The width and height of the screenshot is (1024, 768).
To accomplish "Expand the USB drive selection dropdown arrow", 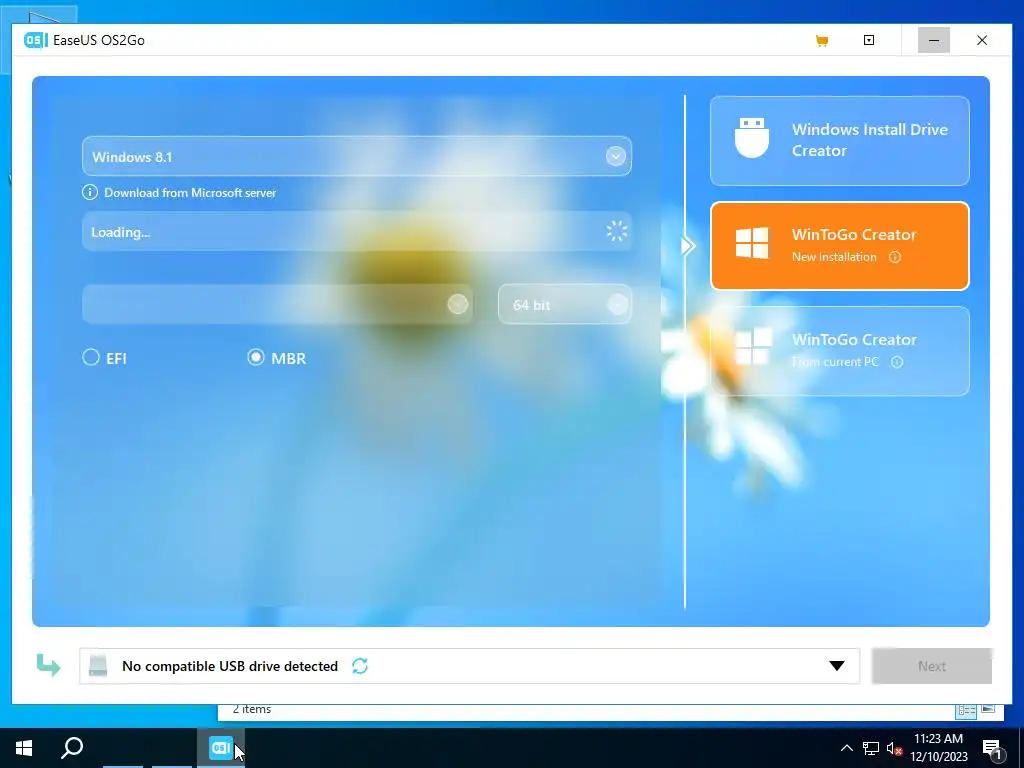I will pyautogui.click(x=837, y=666).
